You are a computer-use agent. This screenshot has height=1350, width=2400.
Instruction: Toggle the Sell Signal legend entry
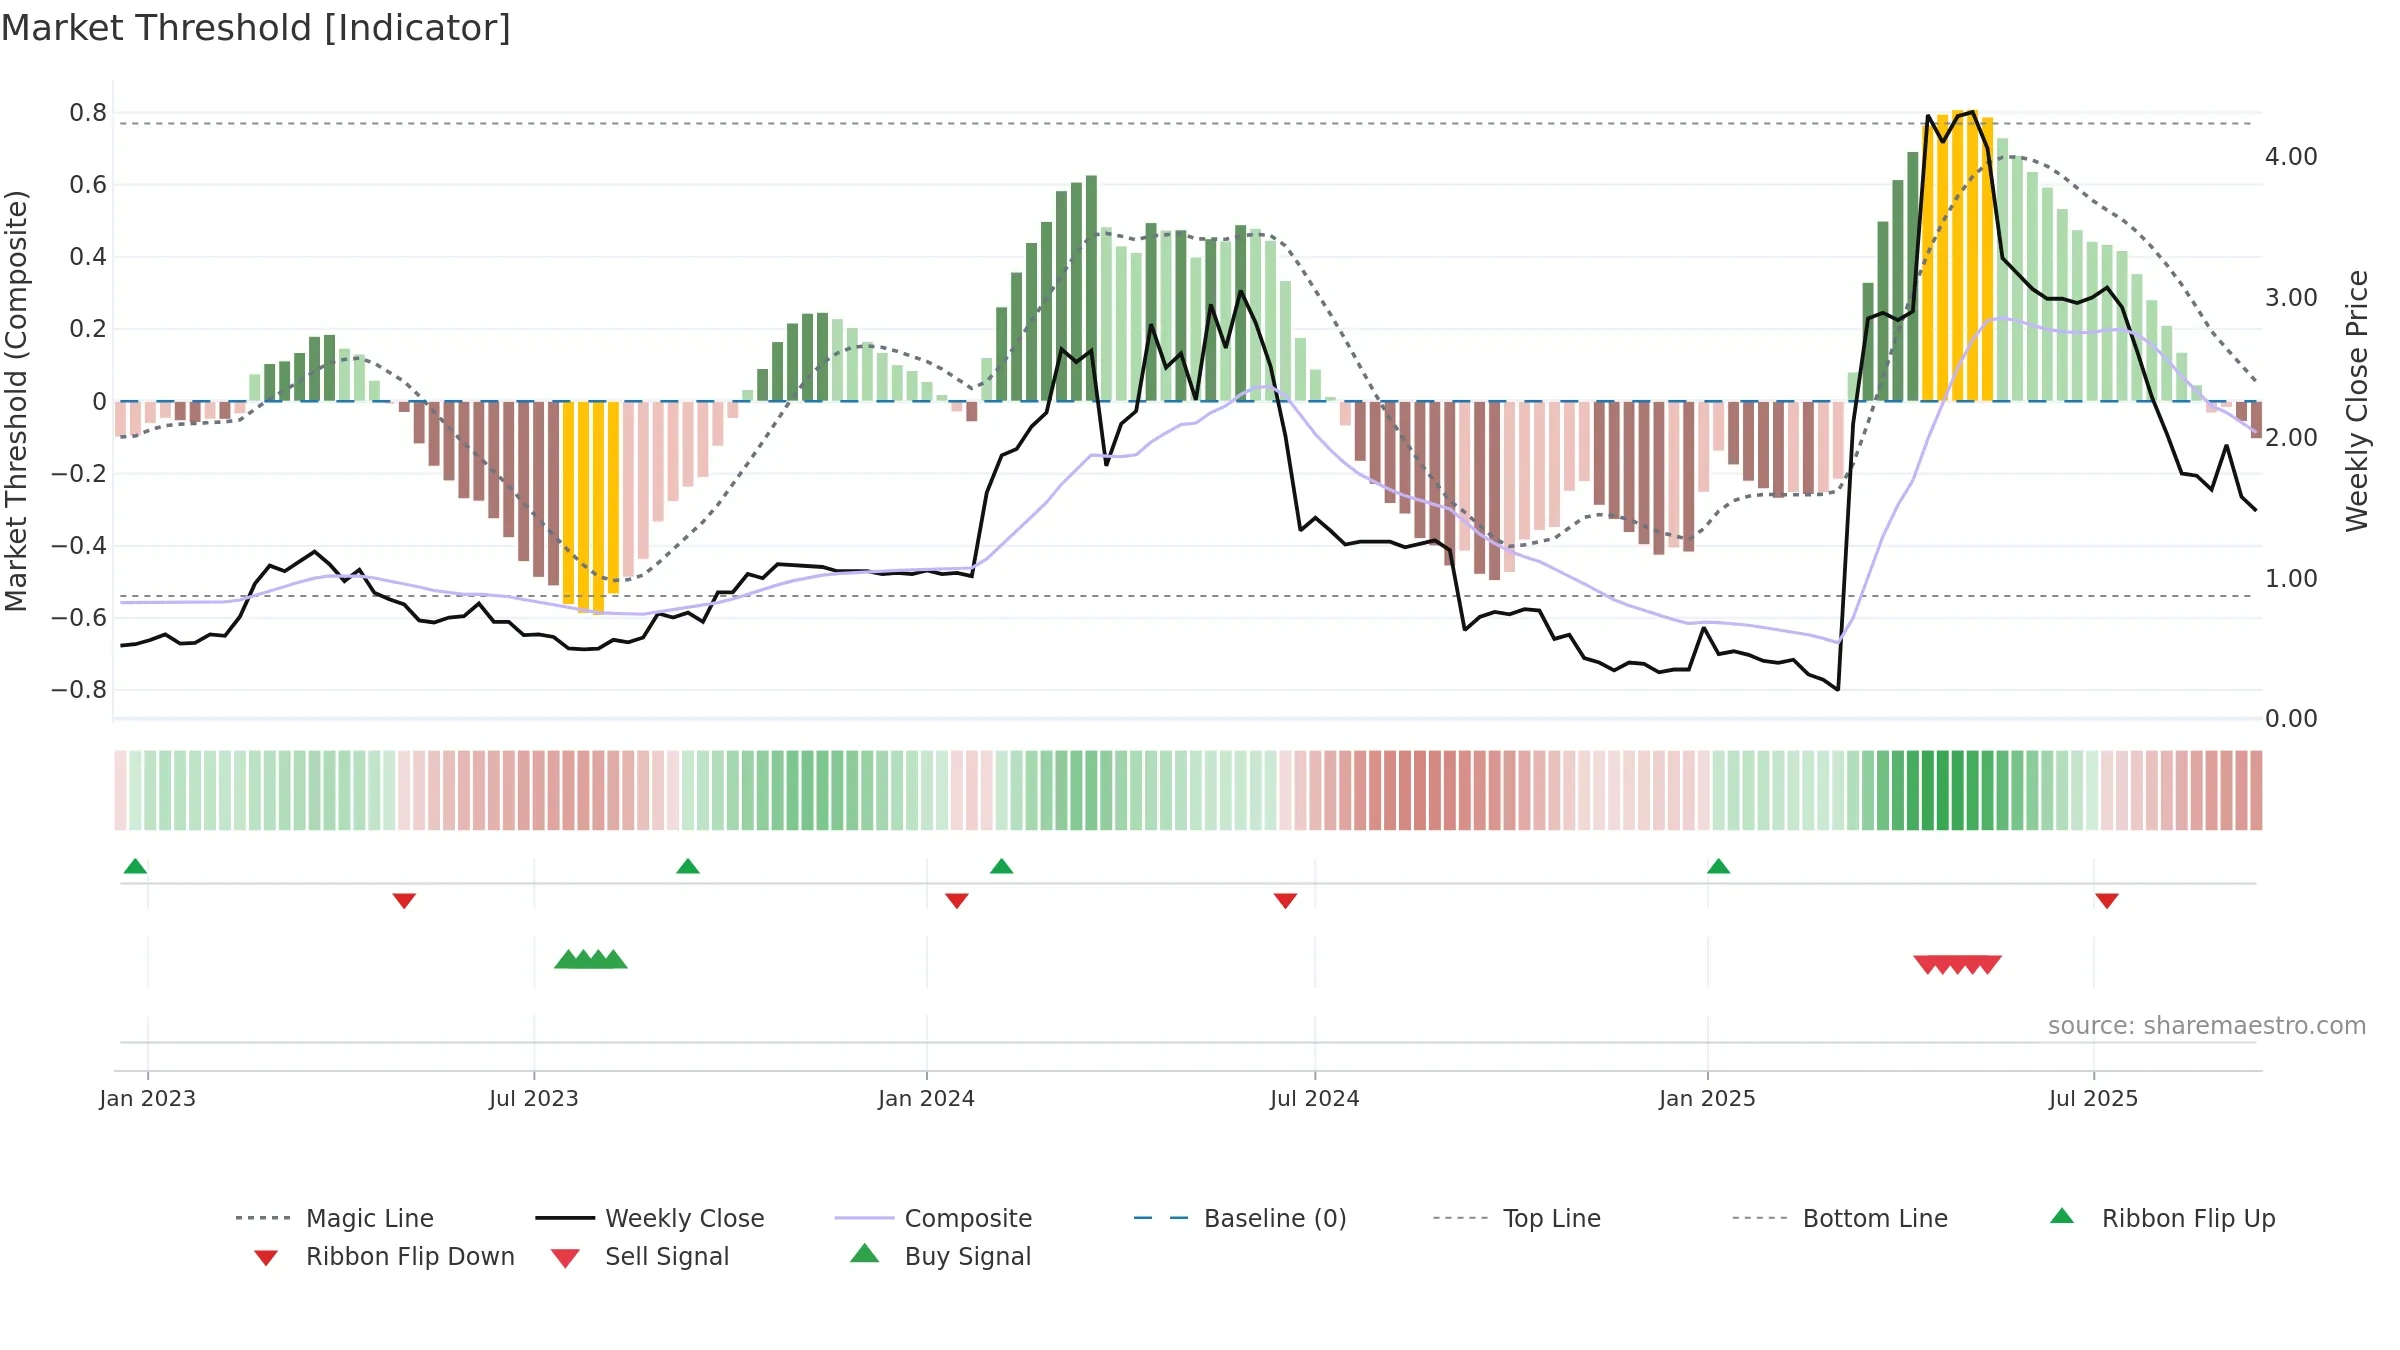point(640,1256)
